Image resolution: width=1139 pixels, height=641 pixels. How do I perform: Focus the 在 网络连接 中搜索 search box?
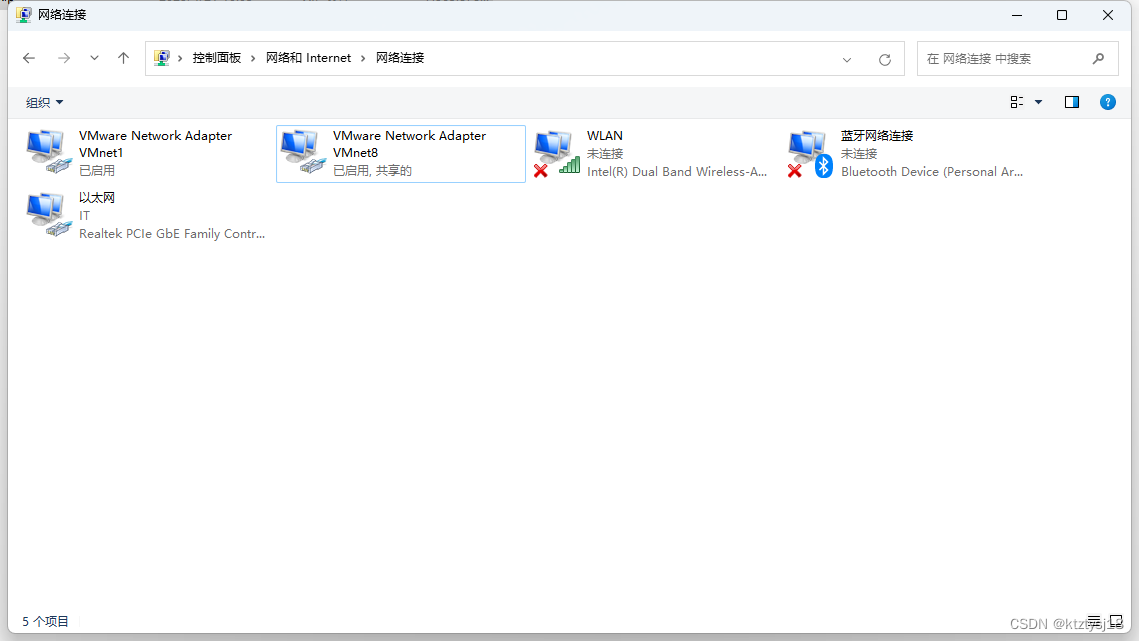pyautogui.click(x=1017, y=59)
